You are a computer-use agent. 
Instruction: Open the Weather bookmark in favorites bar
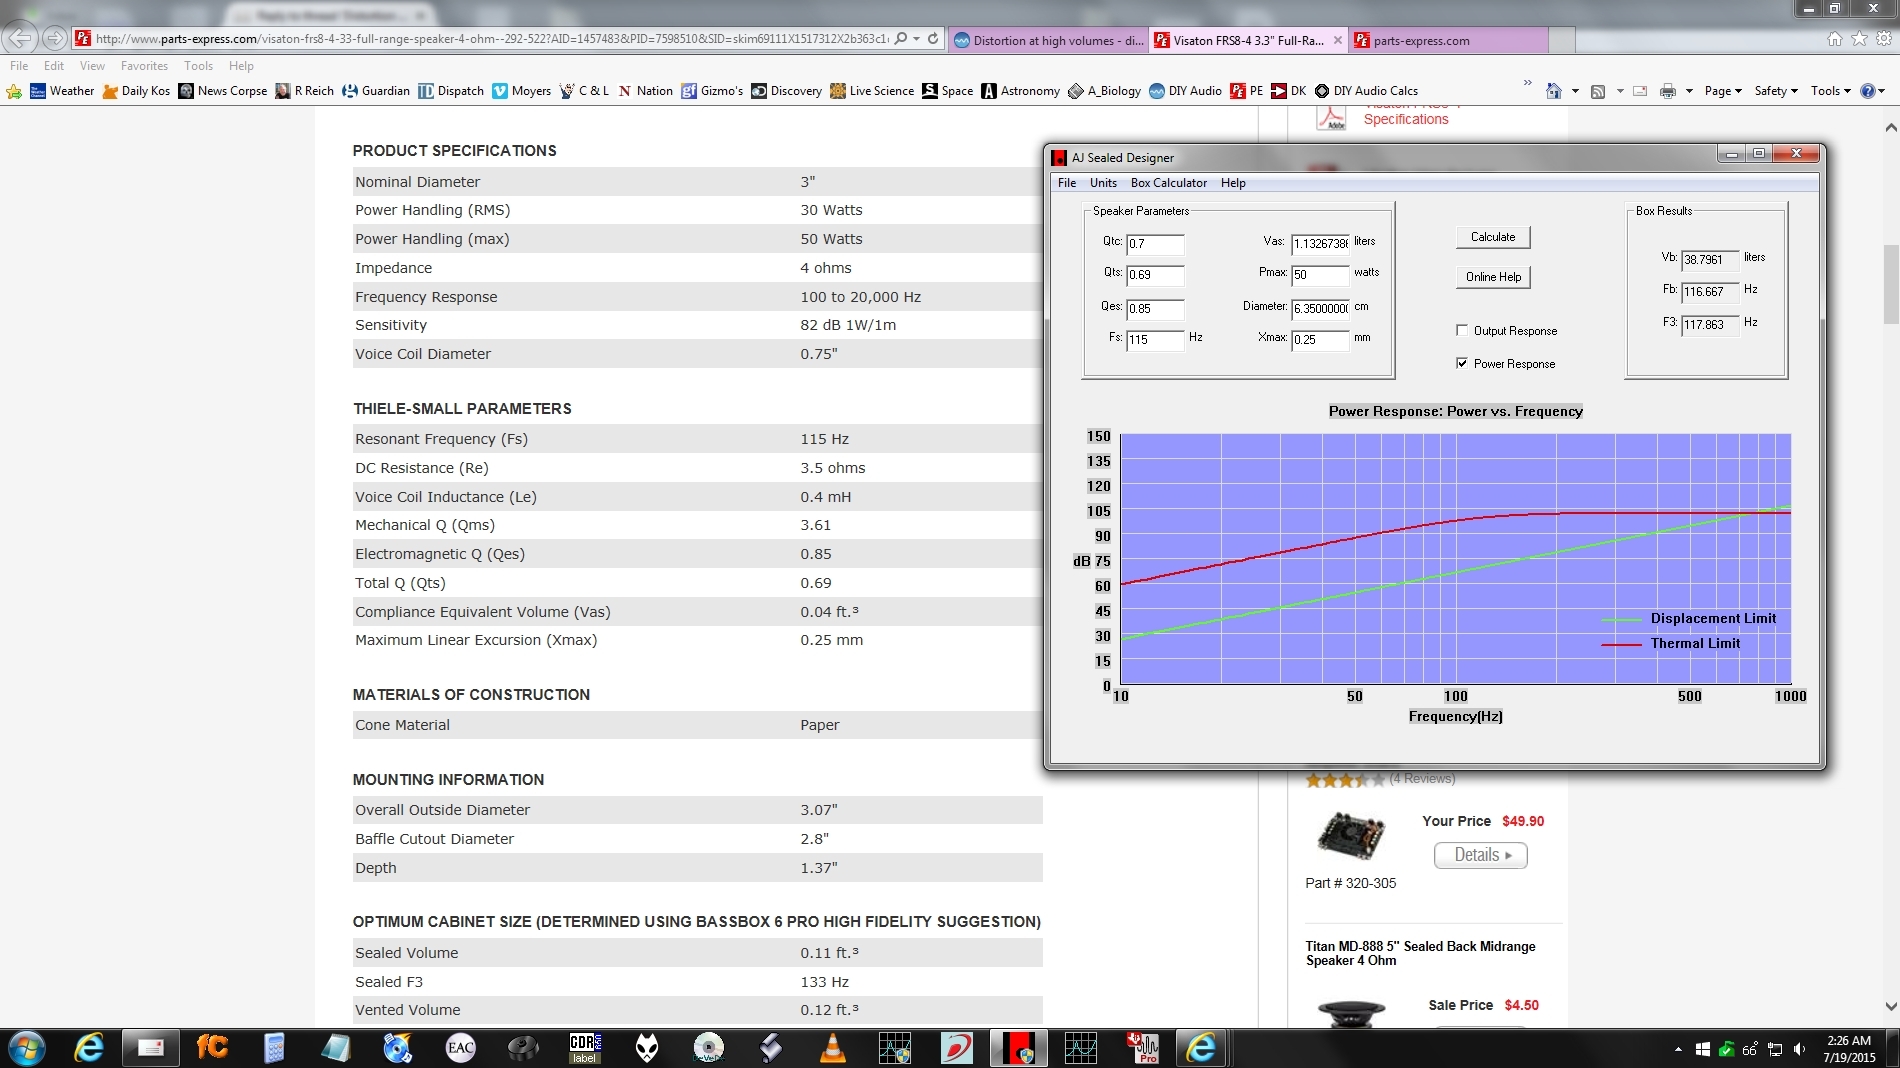62,91
